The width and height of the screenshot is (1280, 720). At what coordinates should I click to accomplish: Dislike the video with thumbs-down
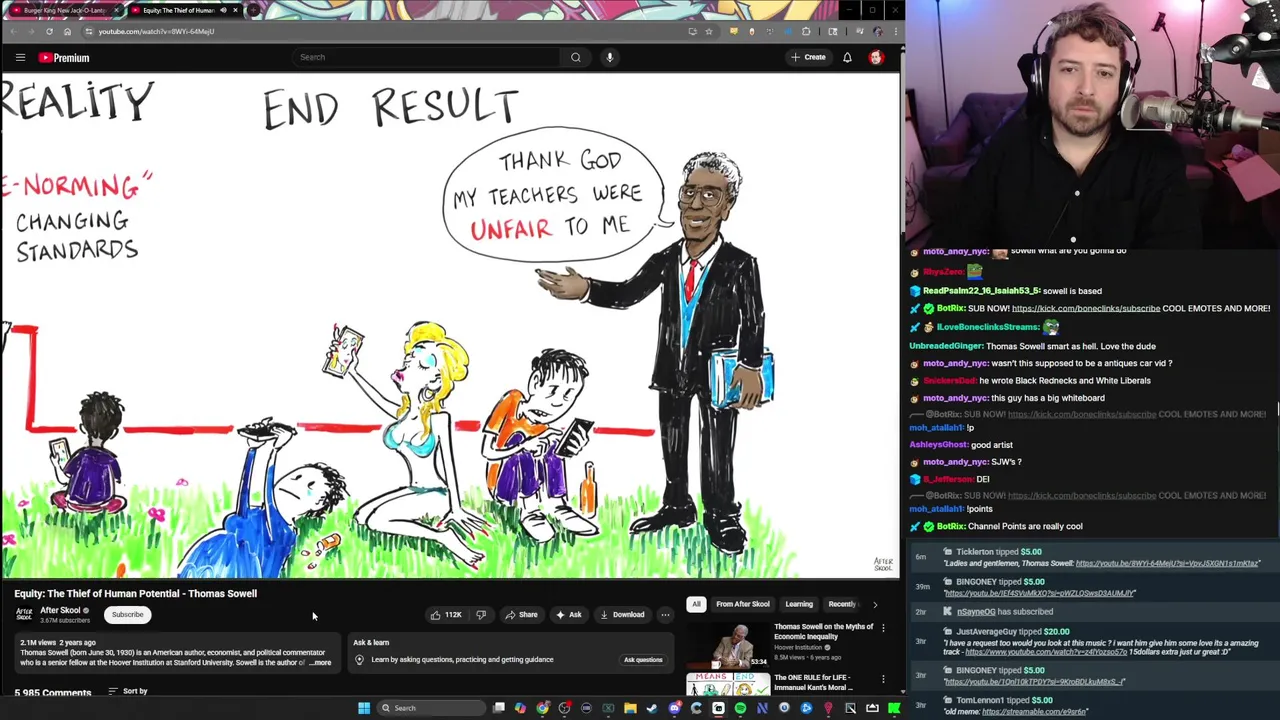[481, 615]
